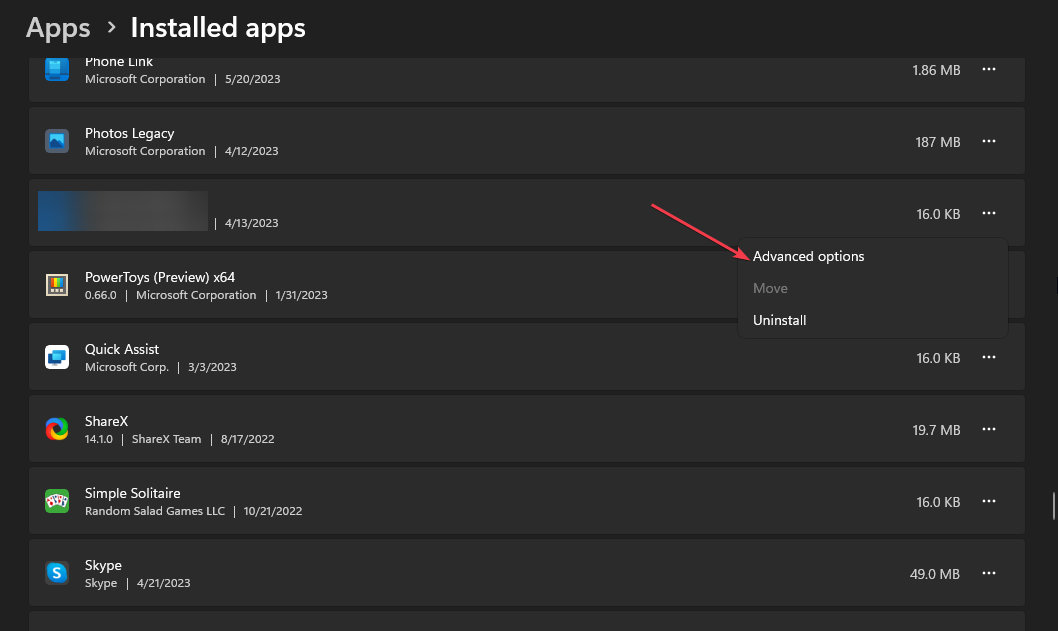1058x631 pixels.
Task: Open three-dot menu for 4/13/2023 app
Action: [x=989, y=213]
